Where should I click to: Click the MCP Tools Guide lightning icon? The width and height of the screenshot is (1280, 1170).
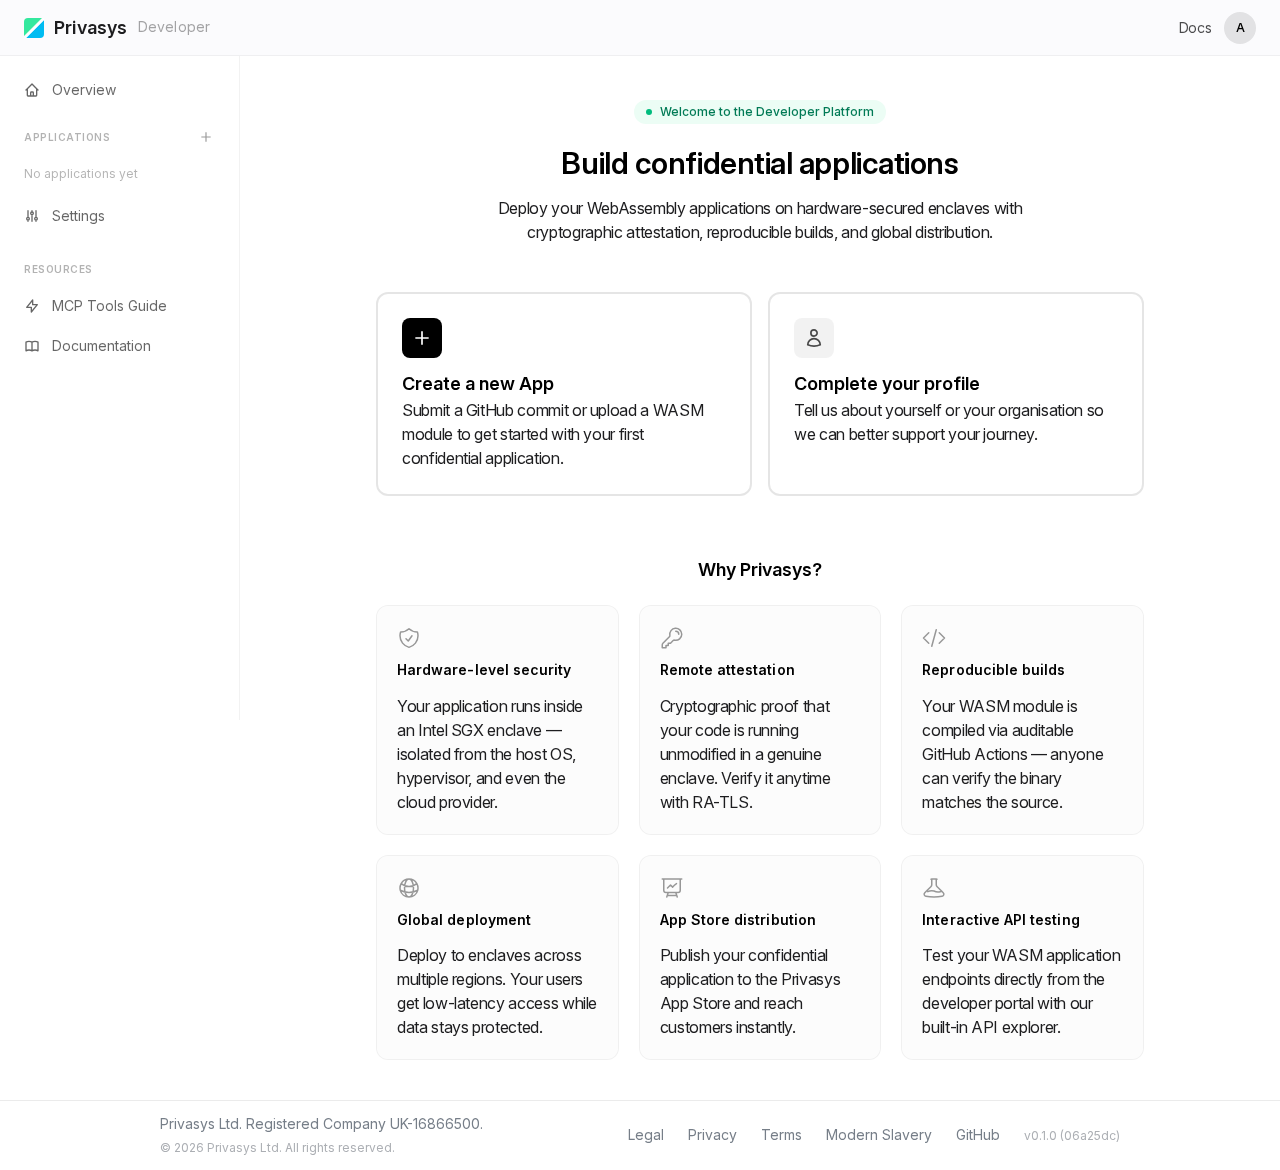32,306
